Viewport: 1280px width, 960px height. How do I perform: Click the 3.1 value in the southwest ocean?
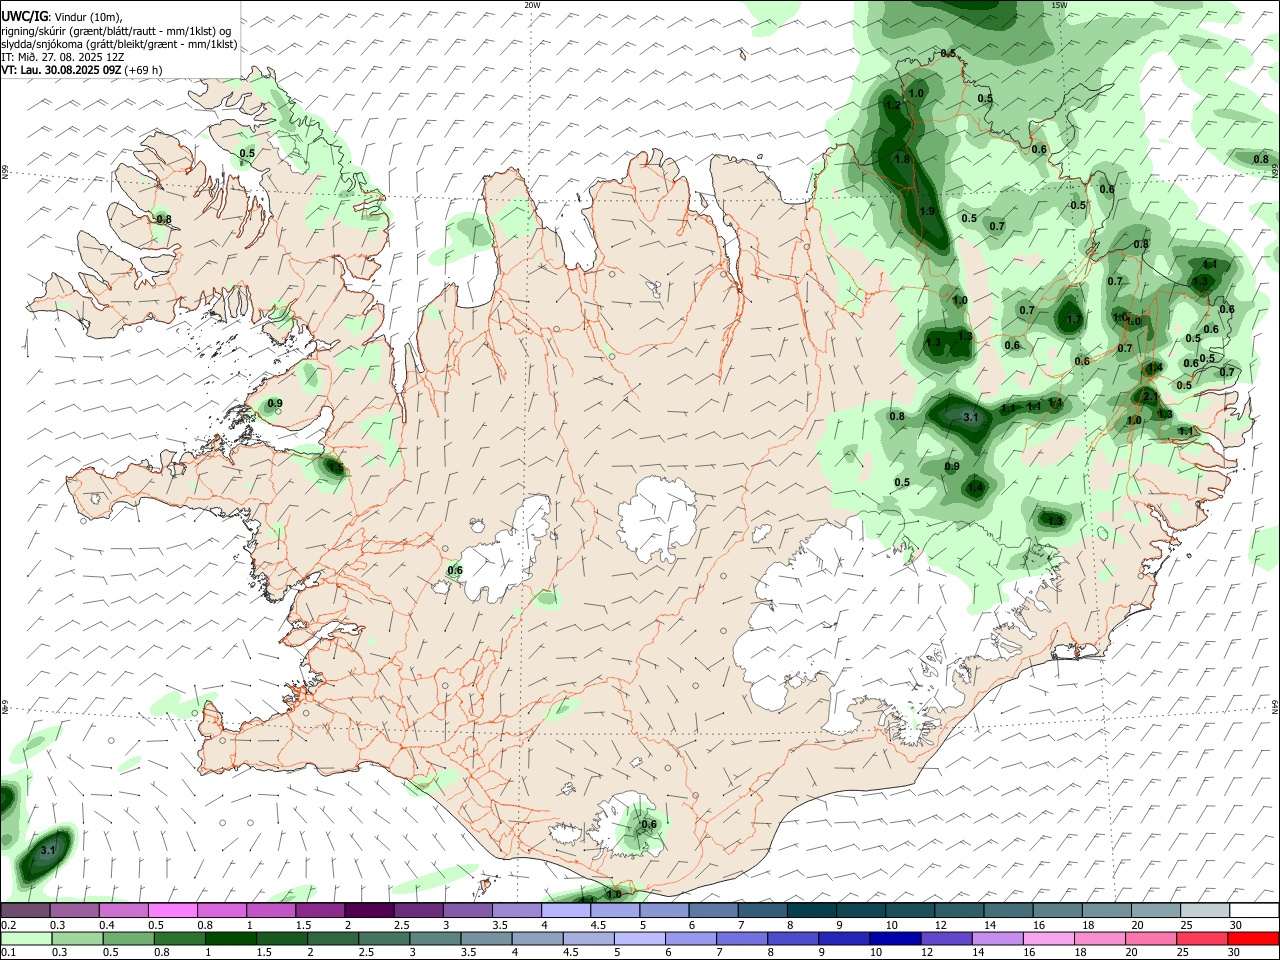[x=48, y=850]
